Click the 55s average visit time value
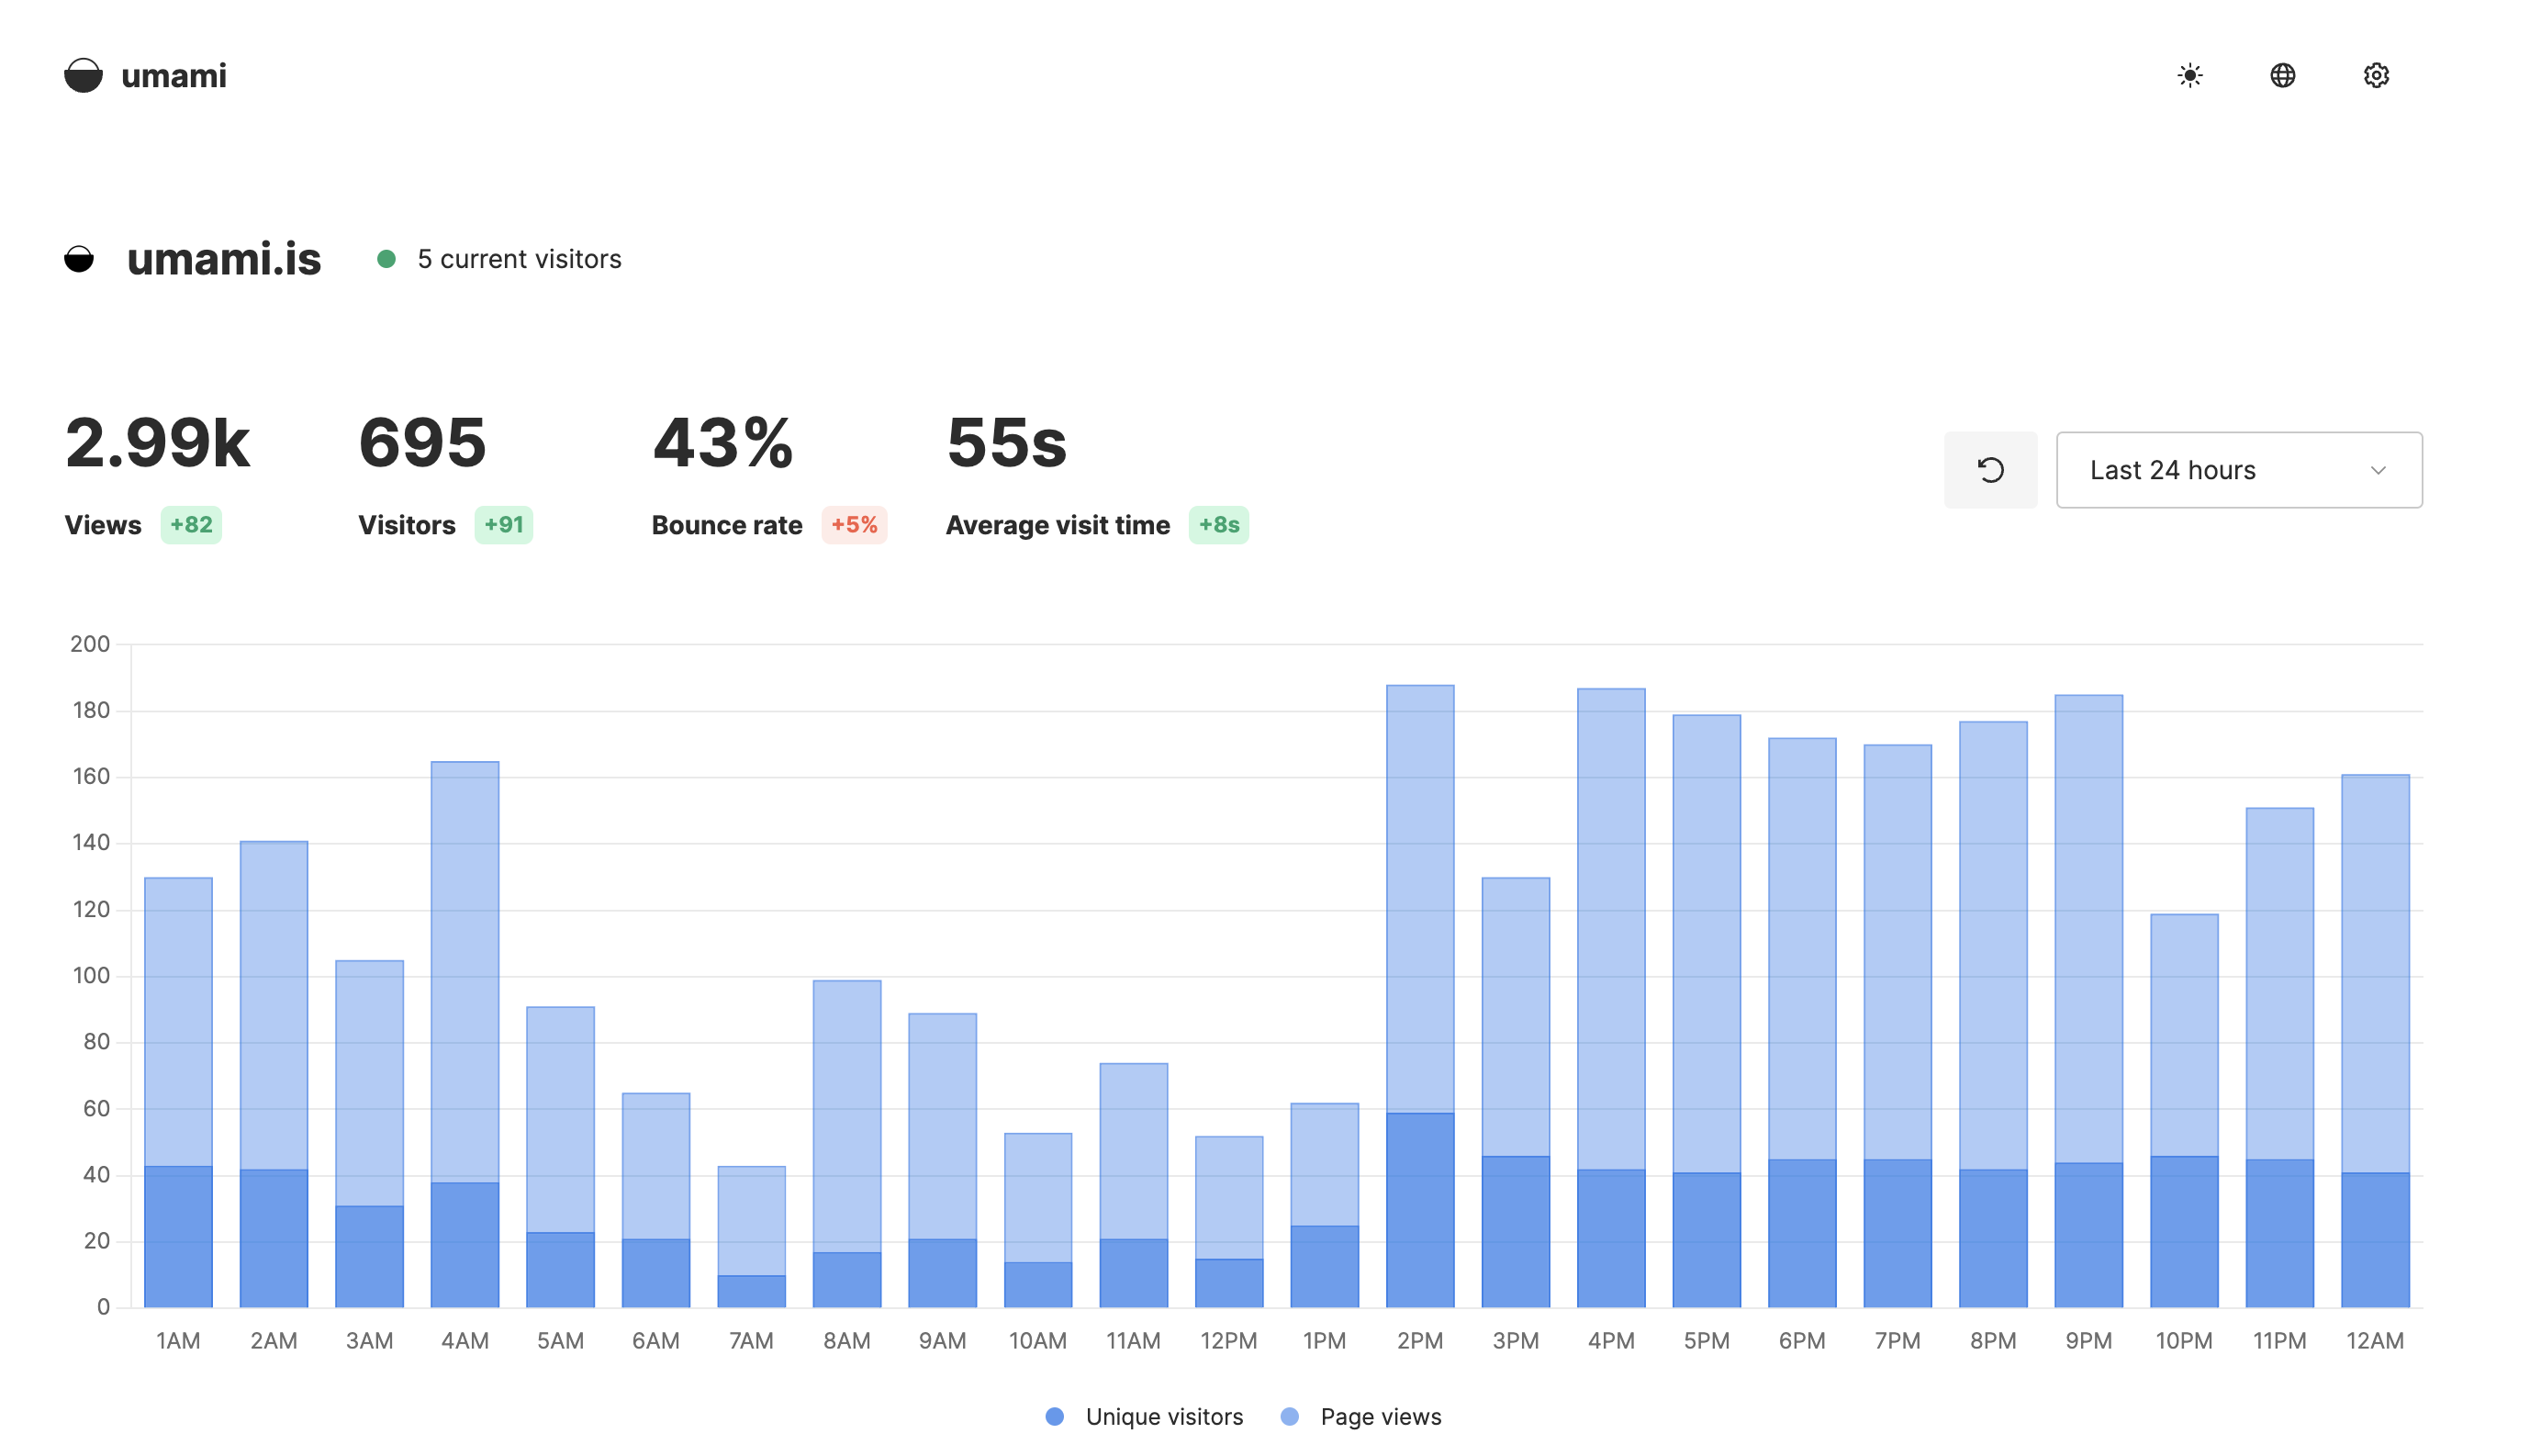This screenshot has height=1456, width=2541. (1007, 443)
